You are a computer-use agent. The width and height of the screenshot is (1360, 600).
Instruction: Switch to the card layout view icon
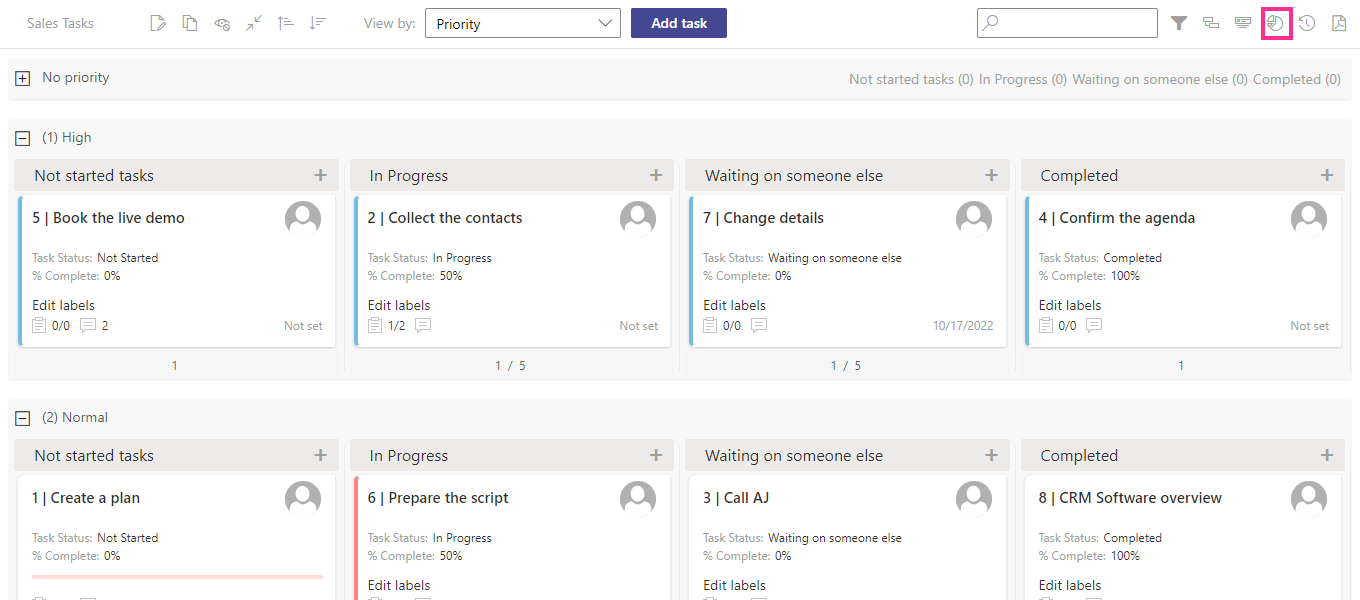pos(1243,22)
